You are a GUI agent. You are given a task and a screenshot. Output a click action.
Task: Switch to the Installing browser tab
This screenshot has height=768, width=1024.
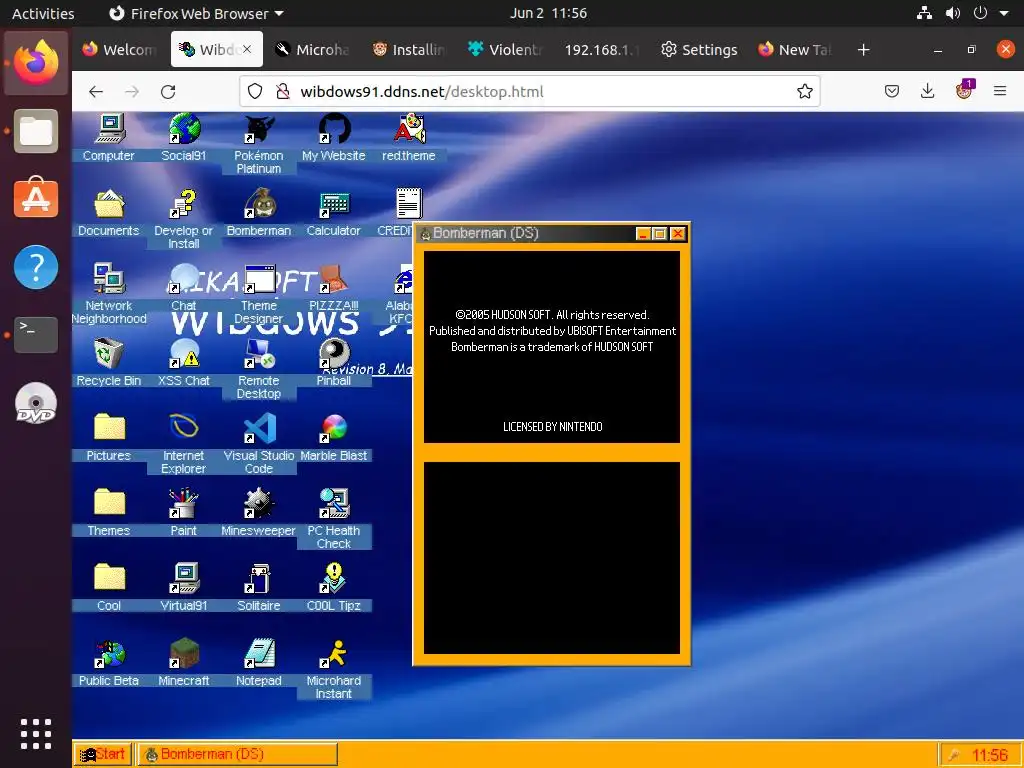(x=409, y=50)
